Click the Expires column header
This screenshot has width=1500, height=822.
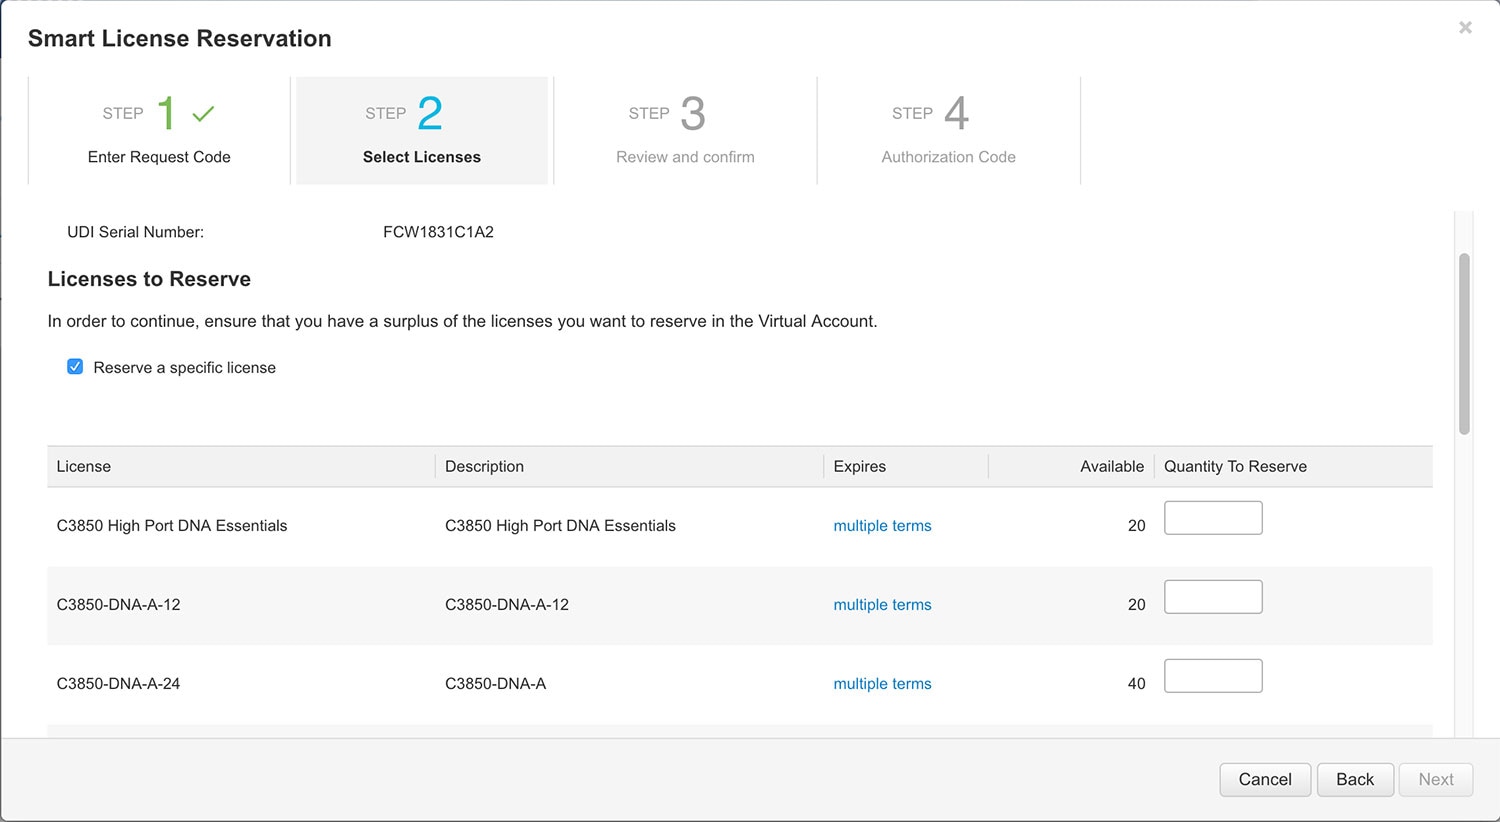(x=905, y=467)
